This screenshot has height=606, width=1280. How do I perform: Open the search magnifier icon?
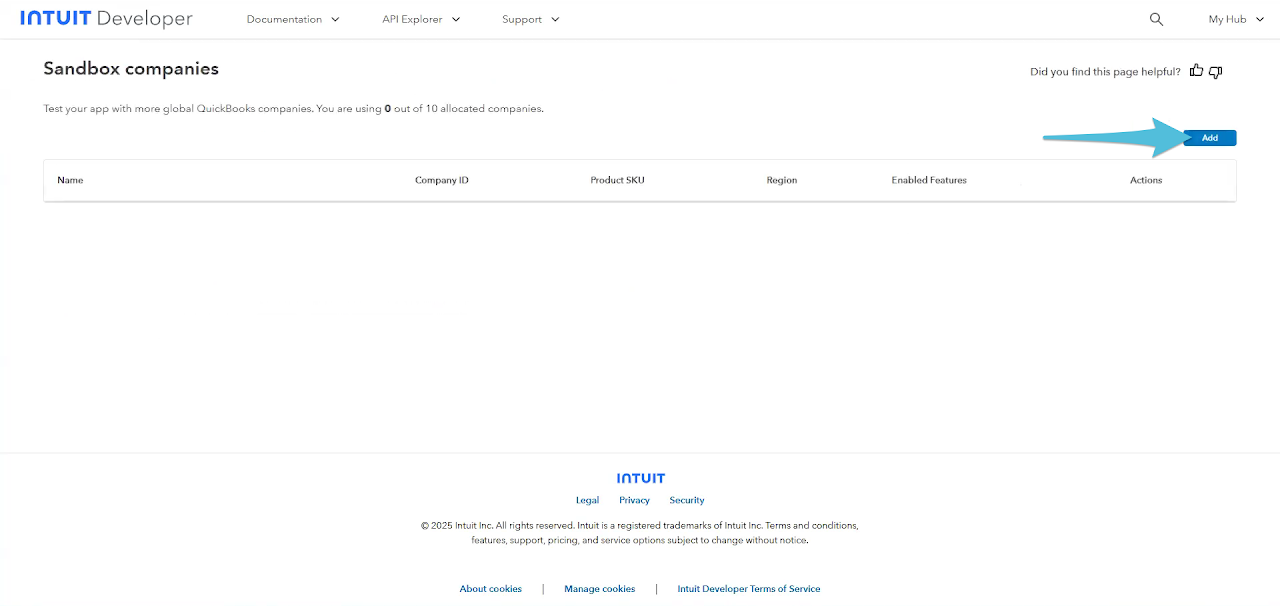[1156, 19]
